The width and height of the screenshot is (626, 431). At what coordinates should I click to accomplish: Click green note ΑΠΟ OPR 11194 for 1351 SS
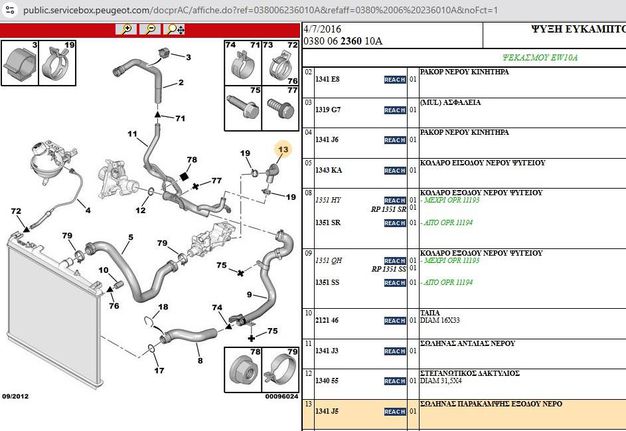[x=446, y=283]
